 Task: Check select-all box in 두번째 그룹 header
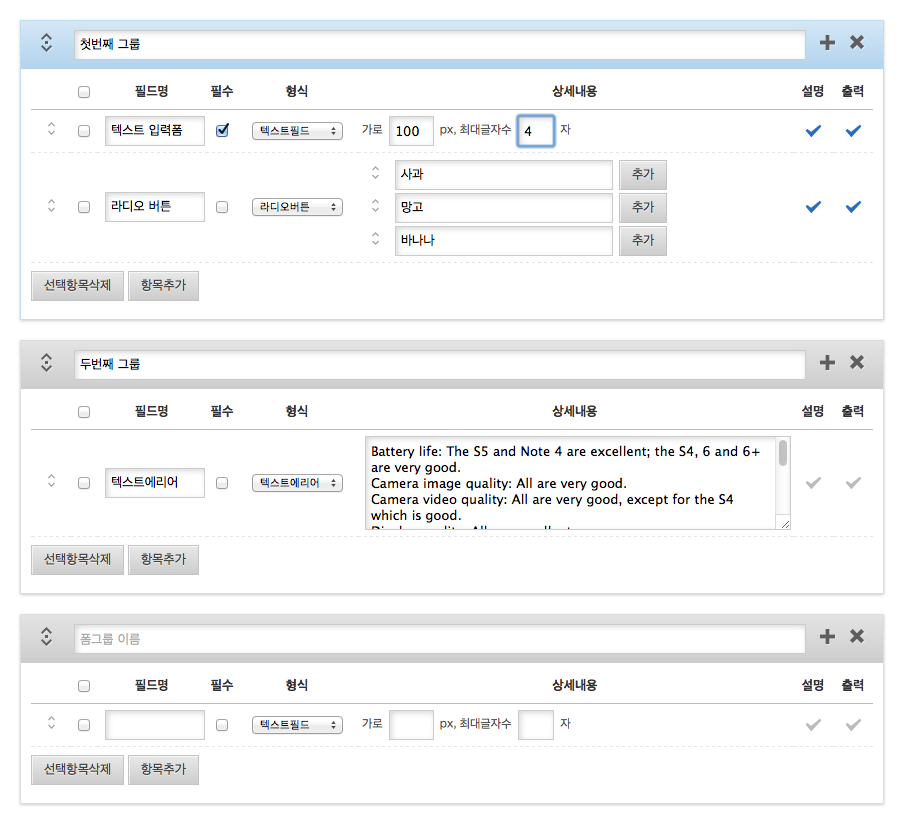84,411
